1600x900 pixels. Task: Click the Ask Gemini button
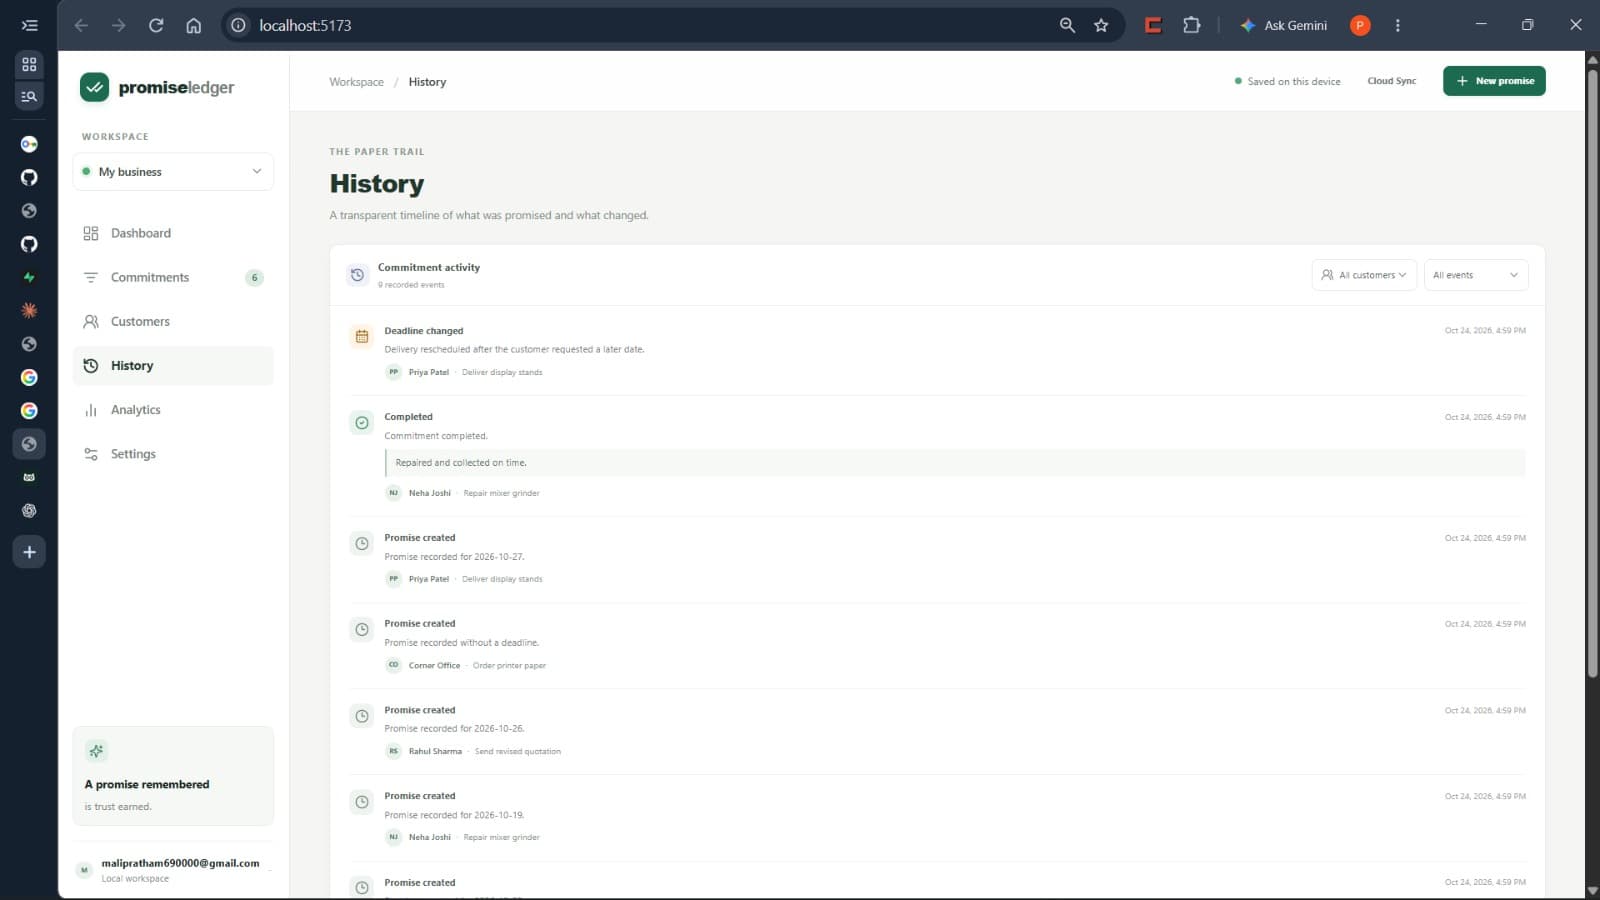(x=1284, y=25)
